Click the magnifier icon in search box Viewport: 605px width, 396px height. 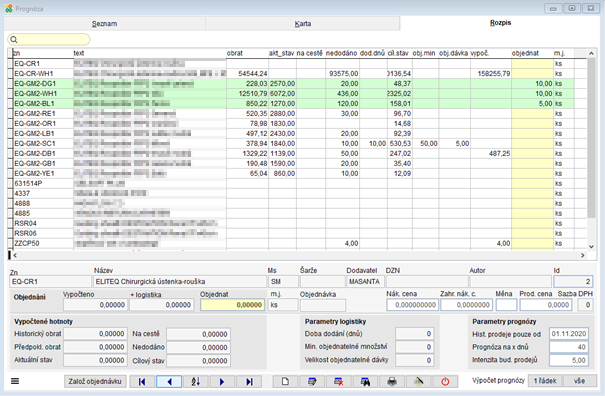pos(14,39)
